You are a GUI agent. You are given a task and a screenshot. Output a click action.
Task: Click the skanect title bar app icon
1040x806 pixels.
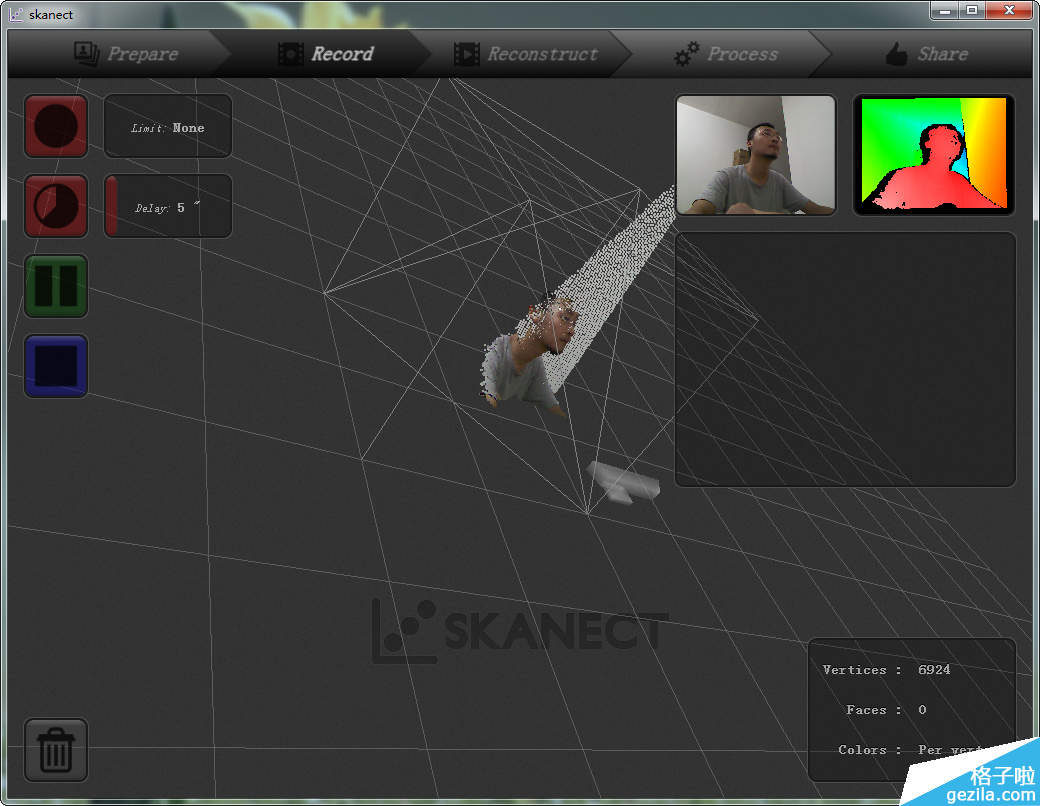tap(16, 14)
